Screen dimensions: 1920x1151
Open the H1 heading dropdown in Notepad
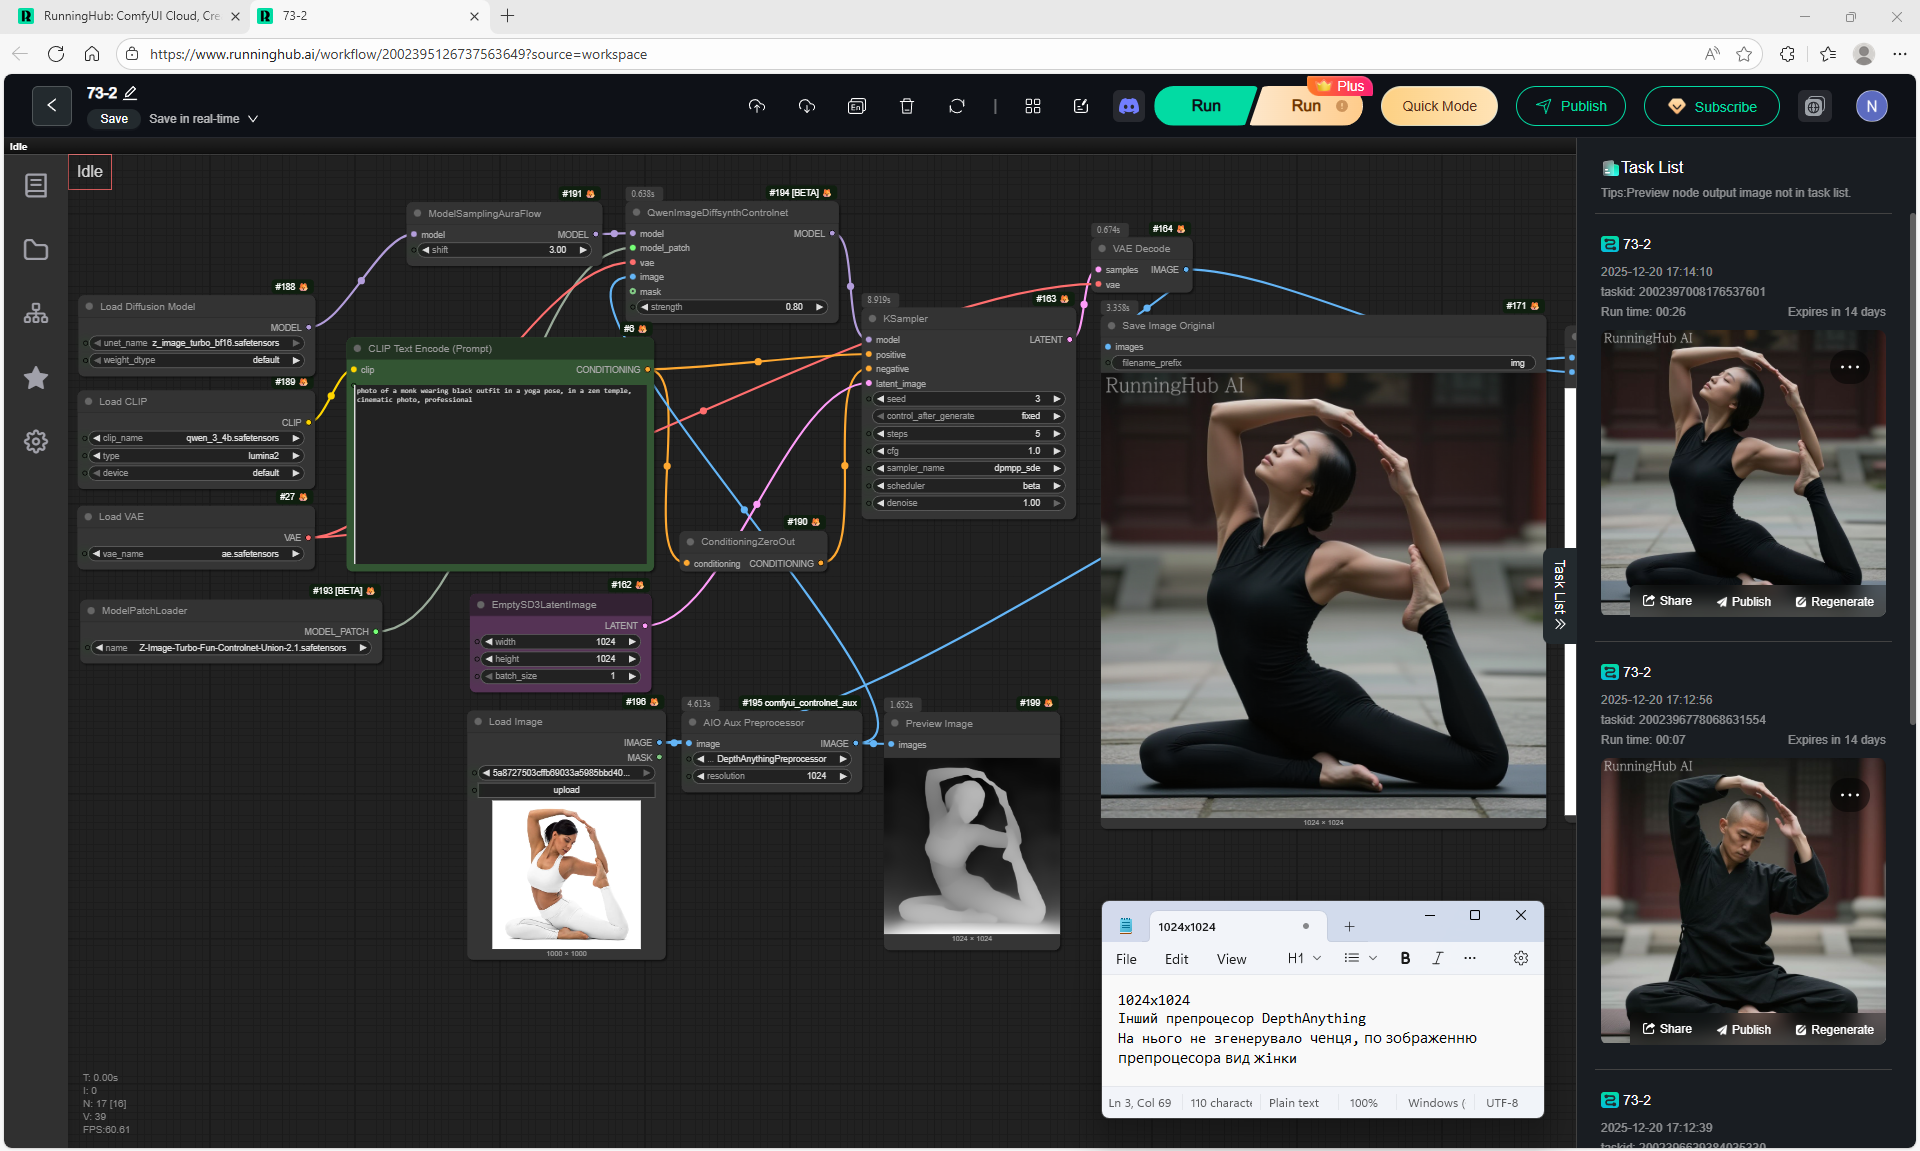[x=1304, y=958]
